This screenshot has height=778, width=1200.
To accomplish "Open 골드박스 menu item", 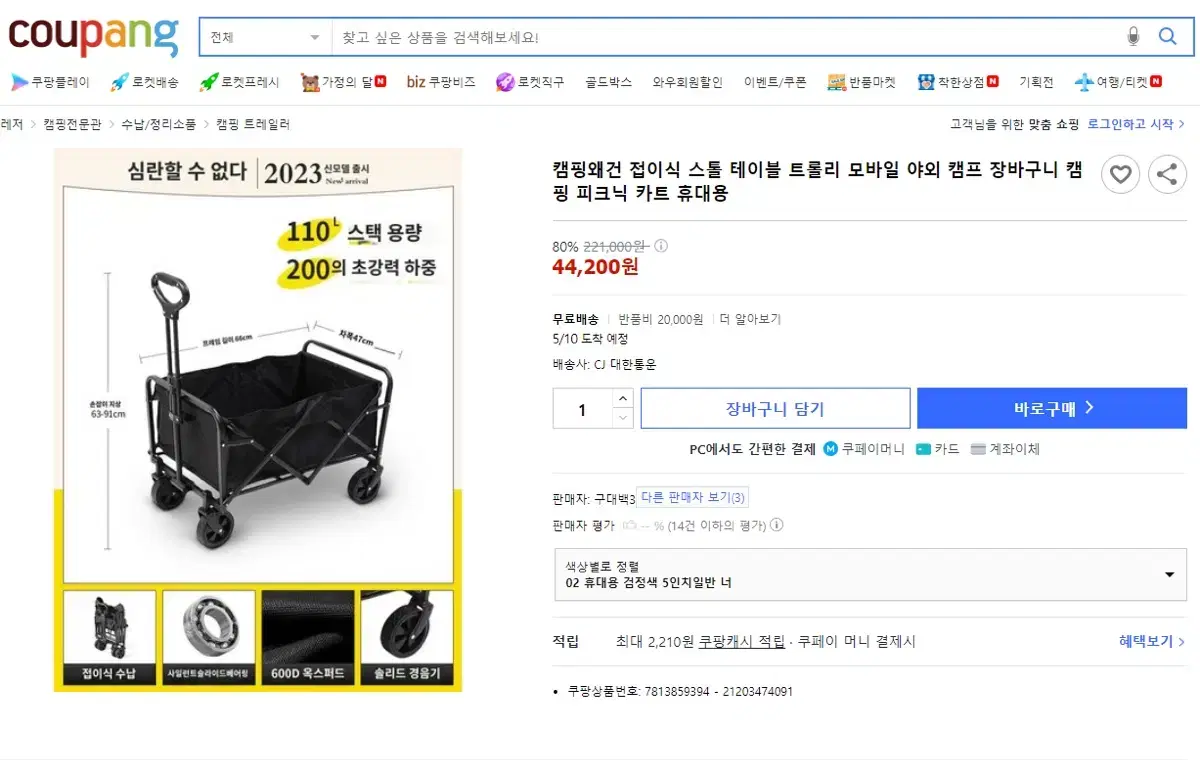I will [x=609, y=82].
